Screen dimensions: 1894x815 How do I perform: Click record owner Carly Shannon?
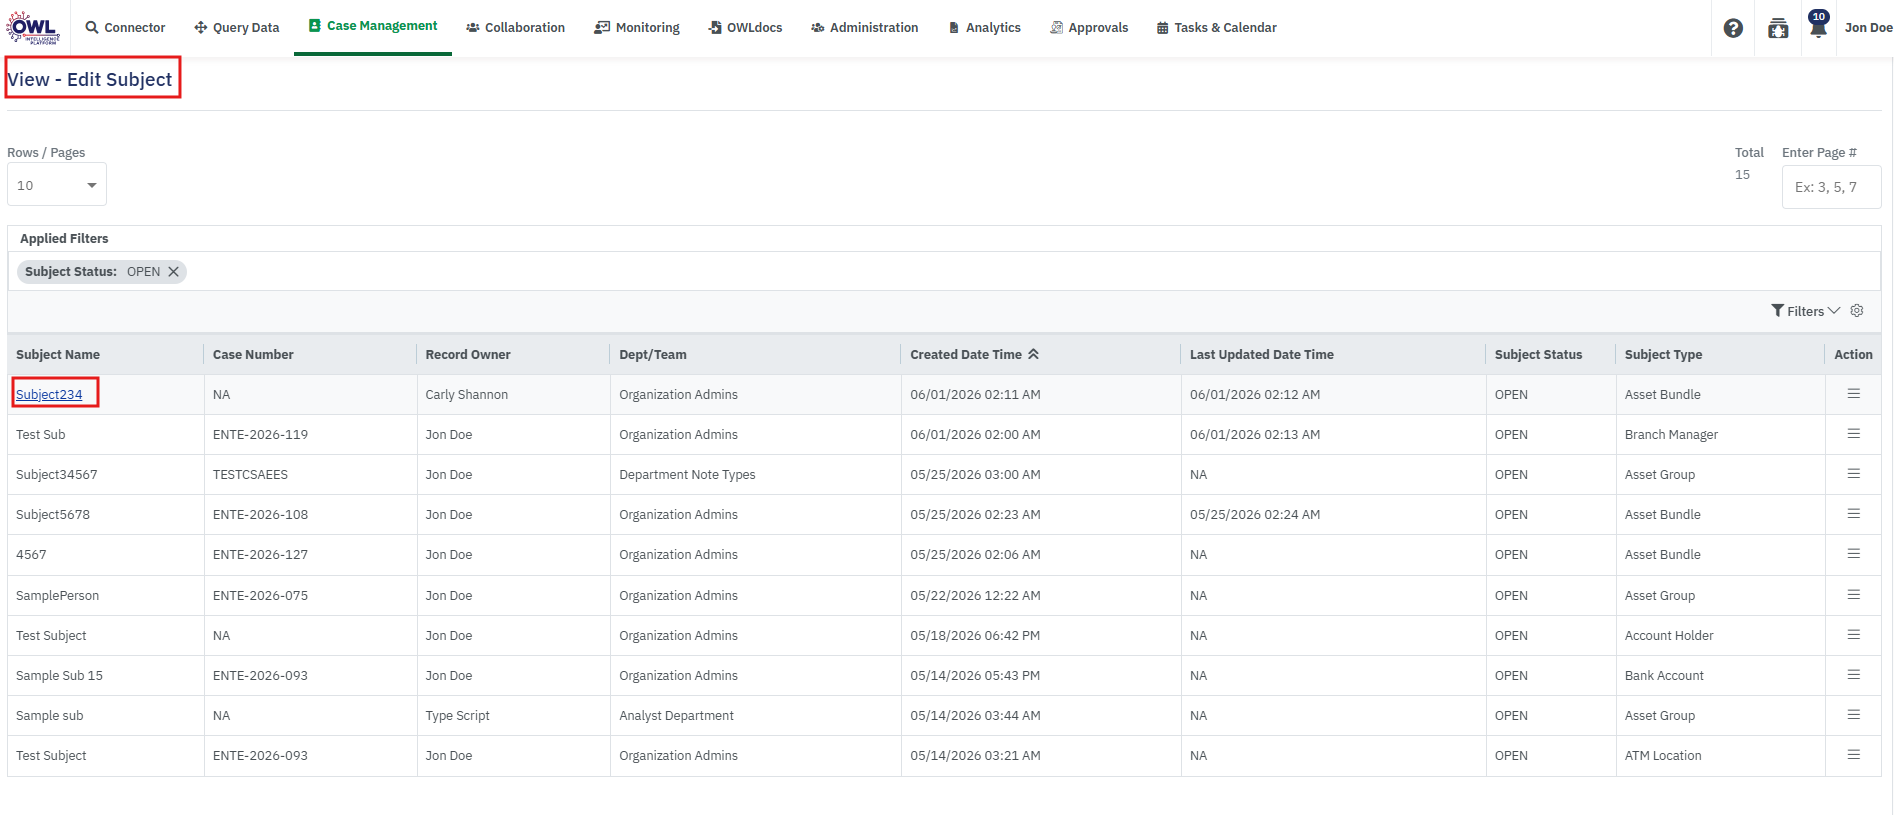467,395
